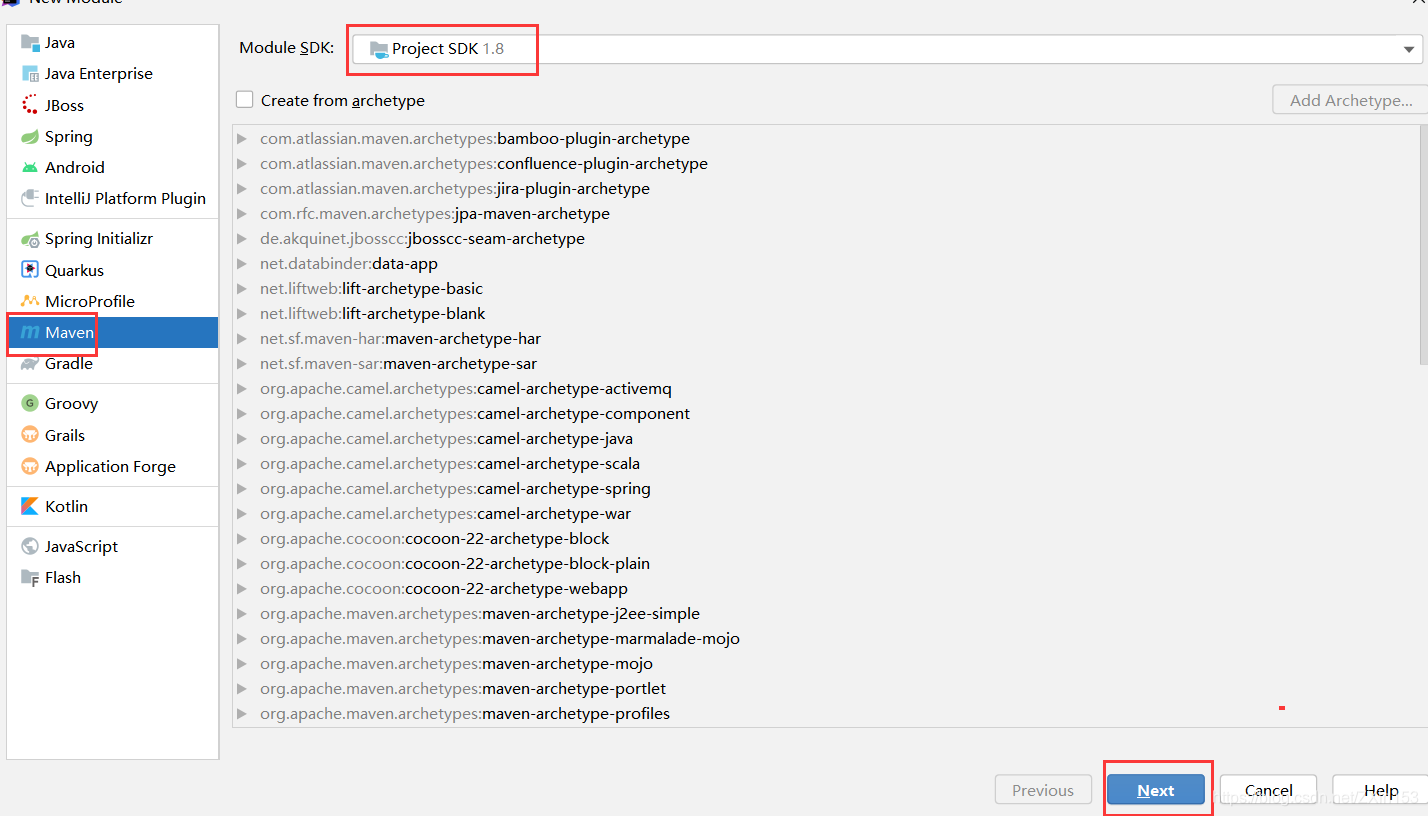Click the Java folder icon in sidebar

(30, 43)
